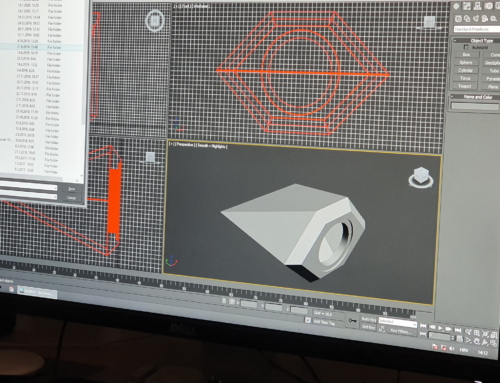This screenshot has height=383, width=500.
Task: Select the Shapes category icon
Action: click(467, 19)
